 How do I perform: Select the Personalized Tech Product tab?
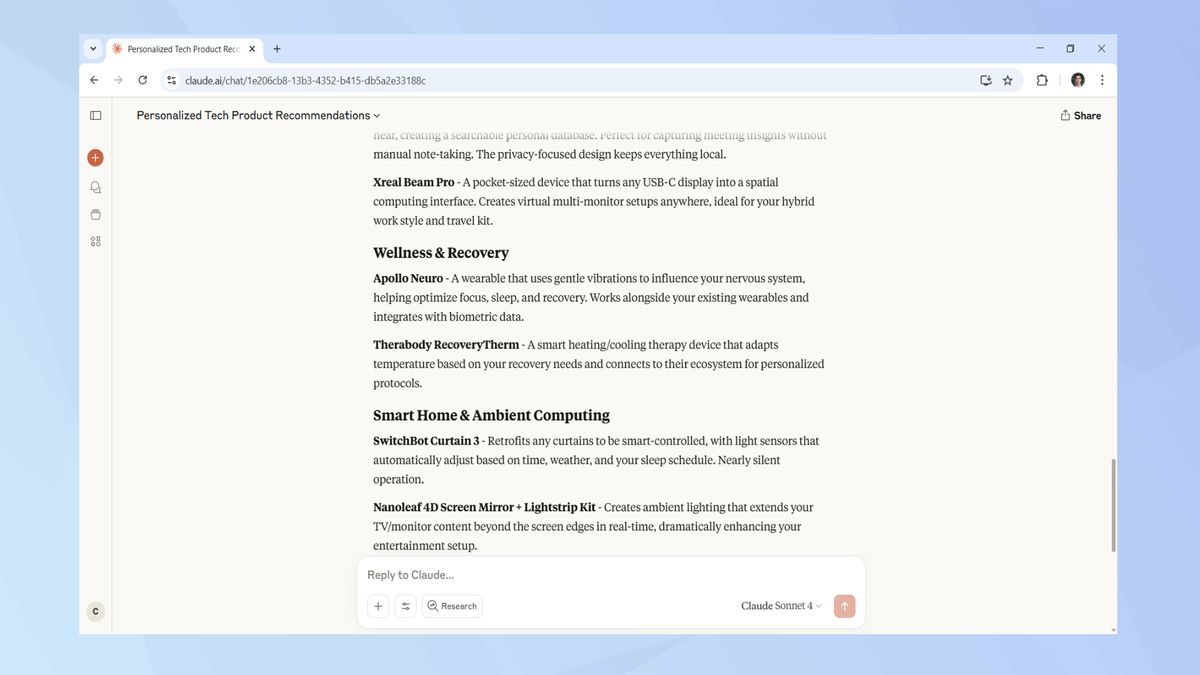180,49
